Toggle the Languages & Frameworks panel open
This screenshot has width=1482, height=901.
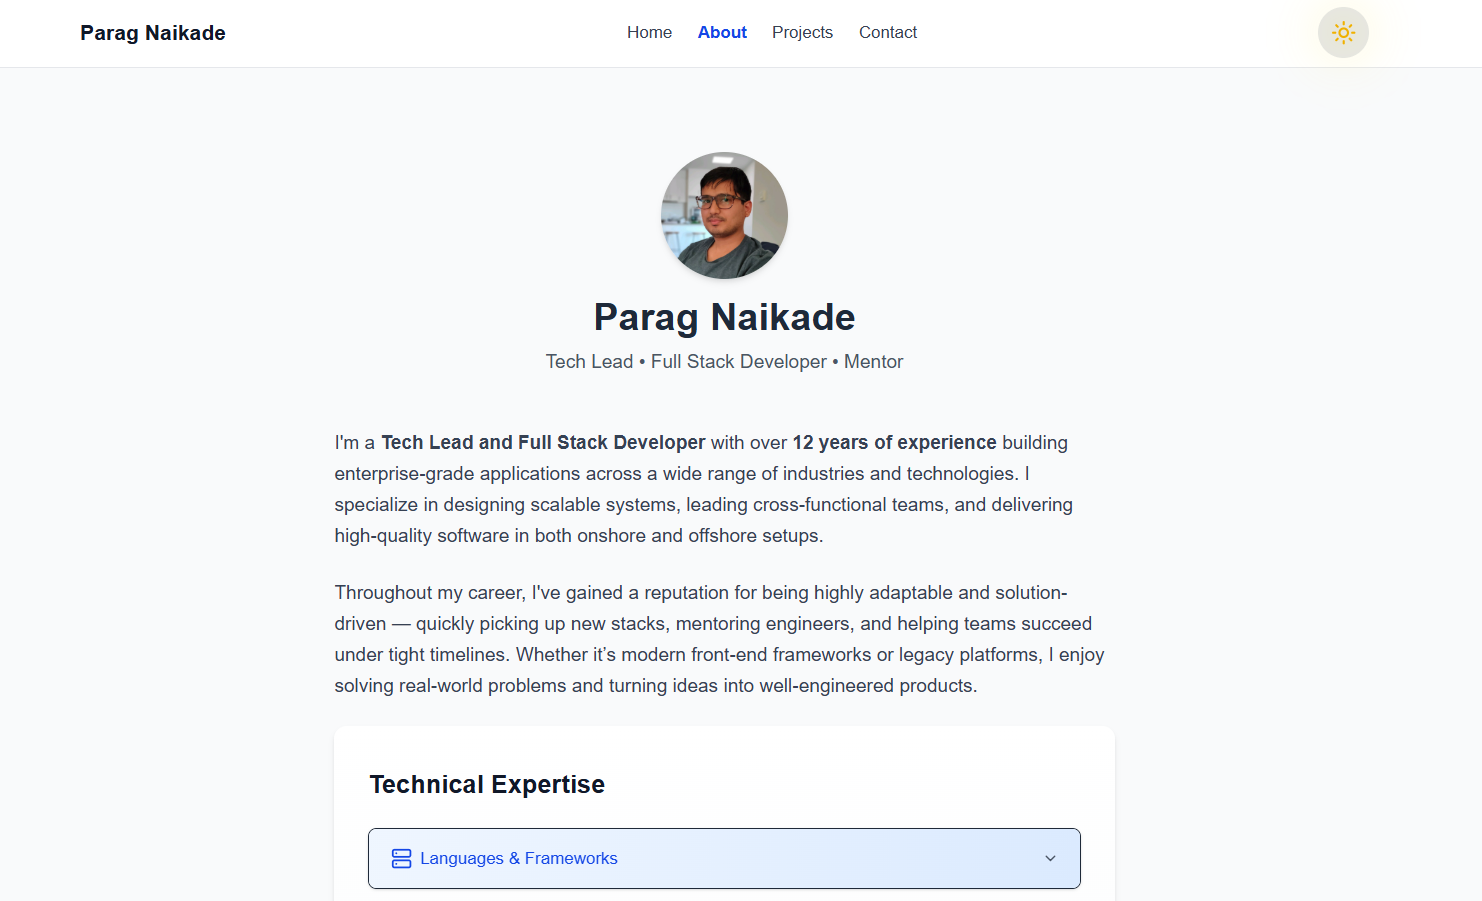click(x=725, y=858)
